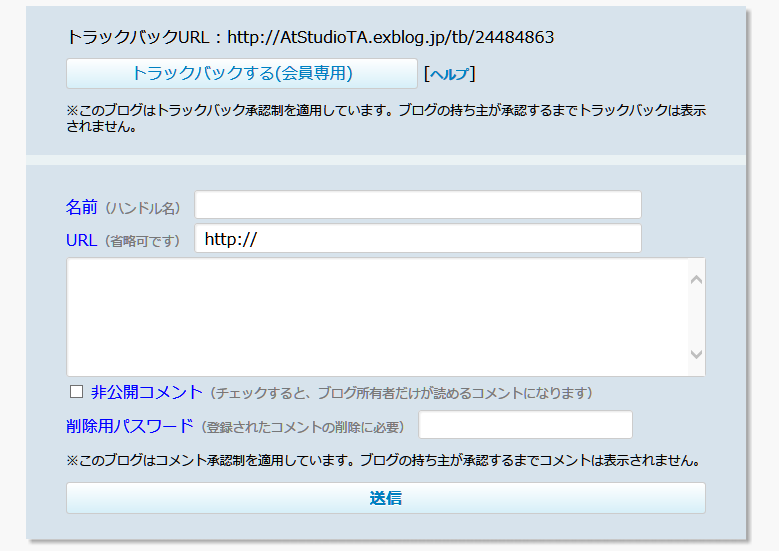Focus the 削除用パスワード password field

[526, 425]
